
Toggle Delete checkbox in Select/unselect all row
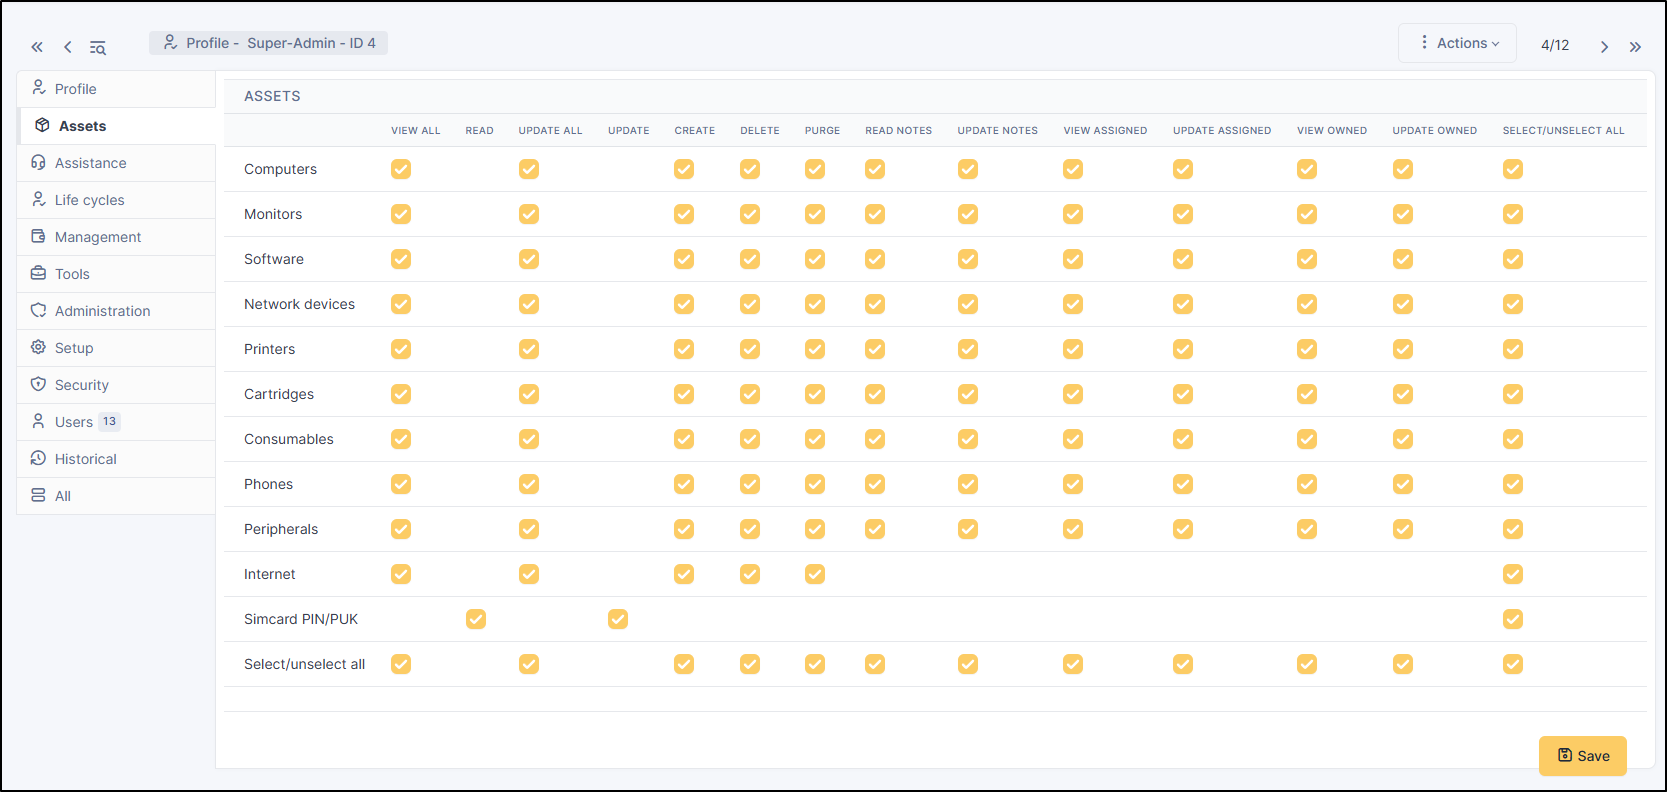(750, 664)
